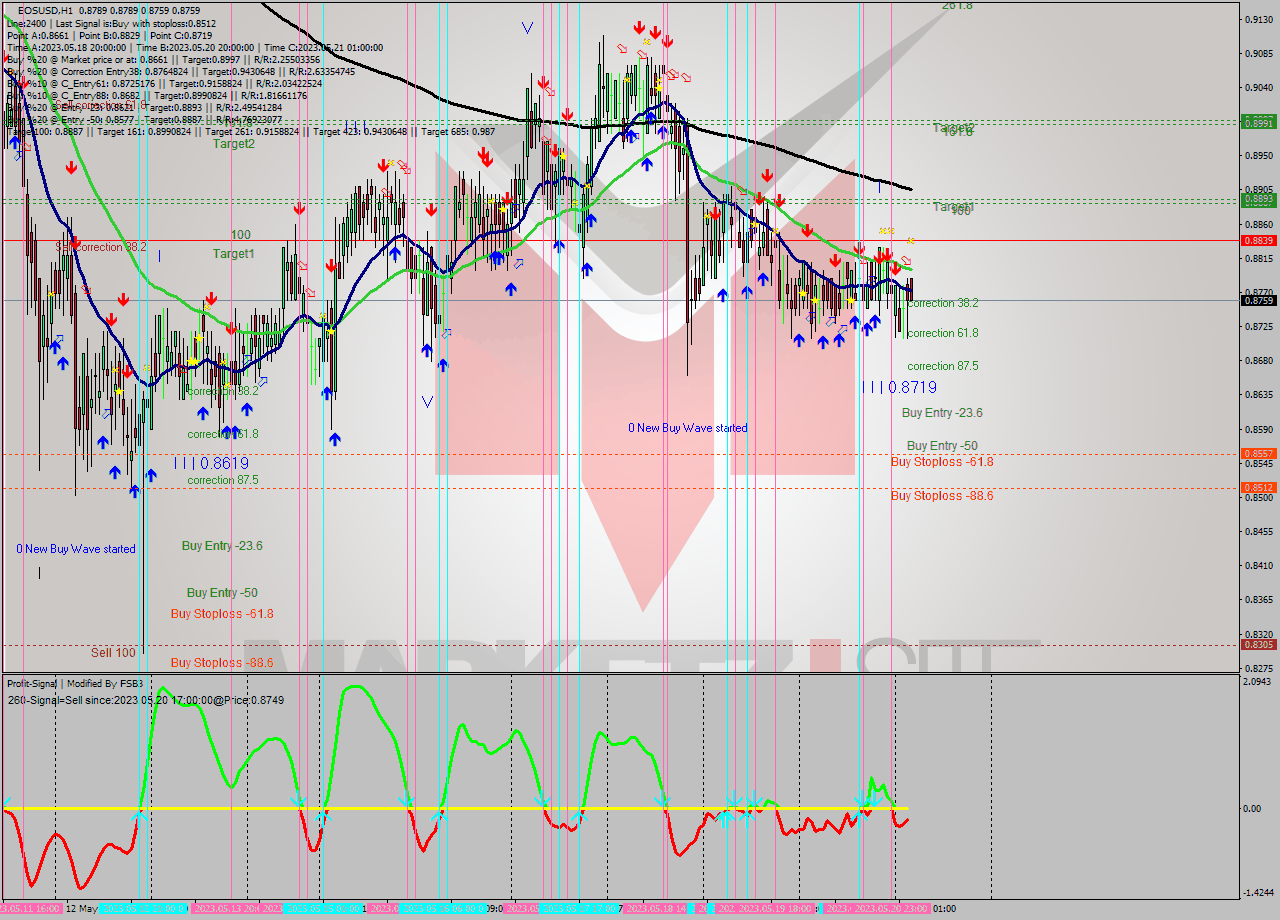Click the 0.9040 price scale value
The image size is (1280, 920).
(x=1258, y=87)
